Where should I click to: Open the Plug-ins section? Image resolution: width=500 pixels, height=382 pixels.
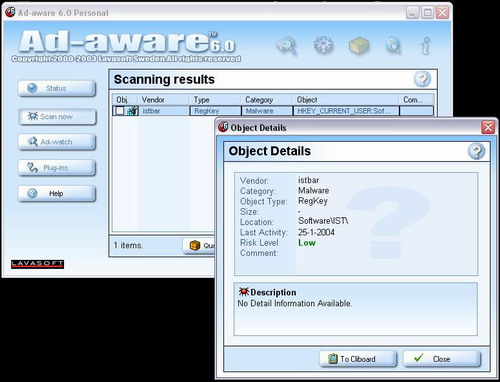coord(57,168)
